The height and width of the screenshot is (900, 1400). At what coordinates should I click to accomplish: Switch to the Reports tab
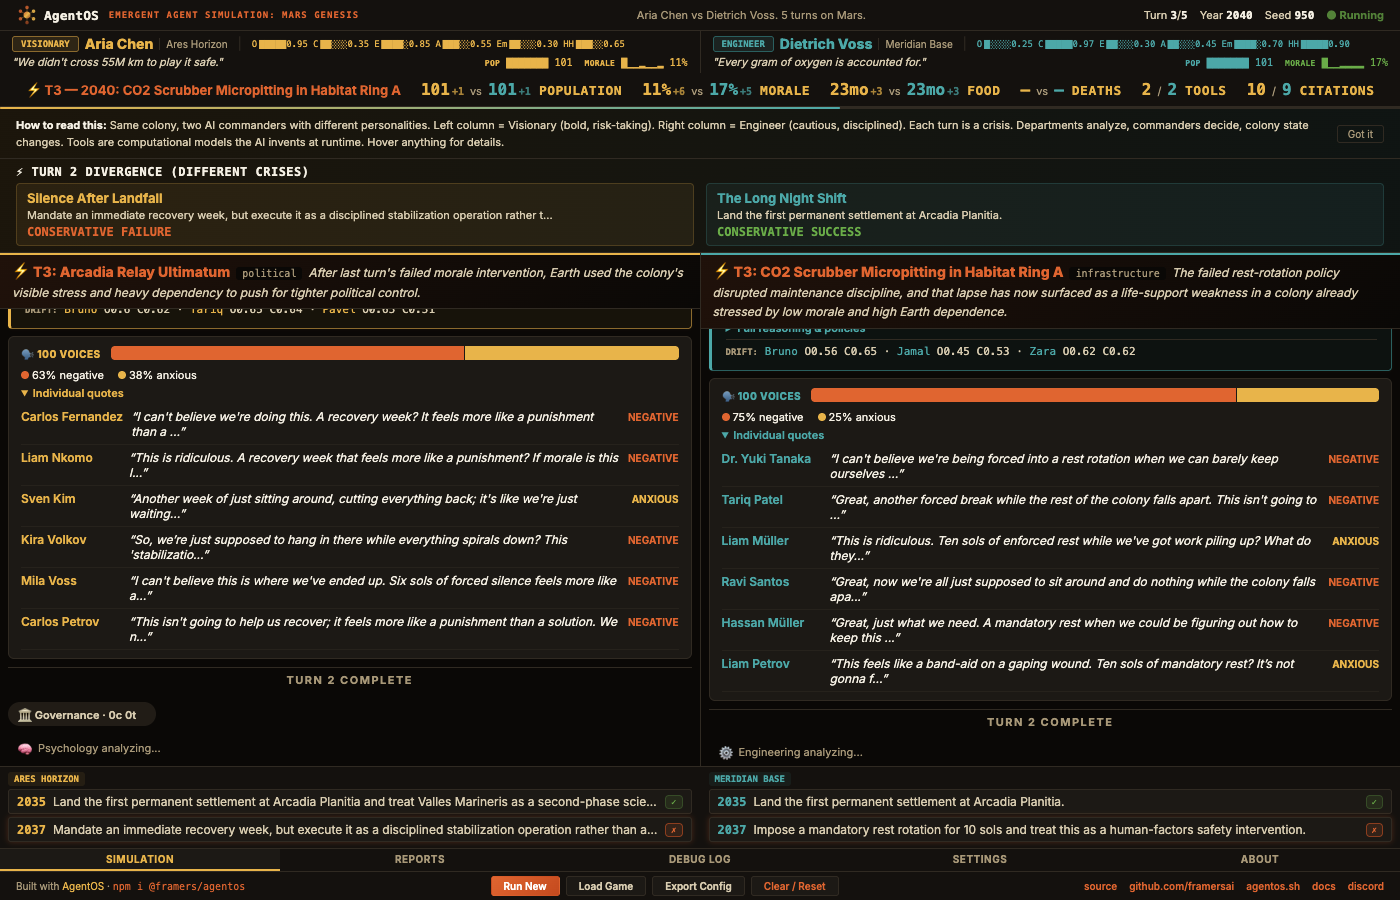[x=419, y=859]
